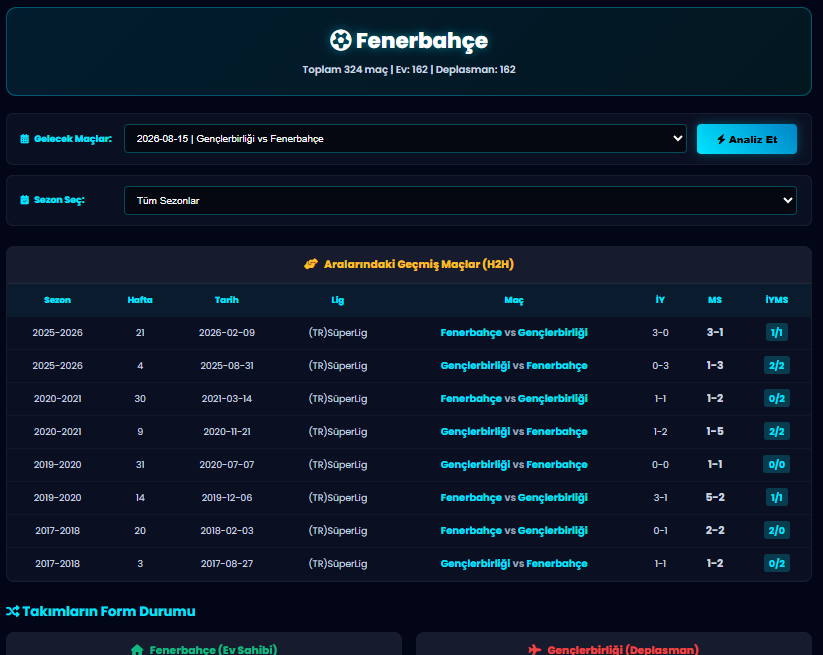
Task: Click the date cell 2025-08-31
Action: 227,366
